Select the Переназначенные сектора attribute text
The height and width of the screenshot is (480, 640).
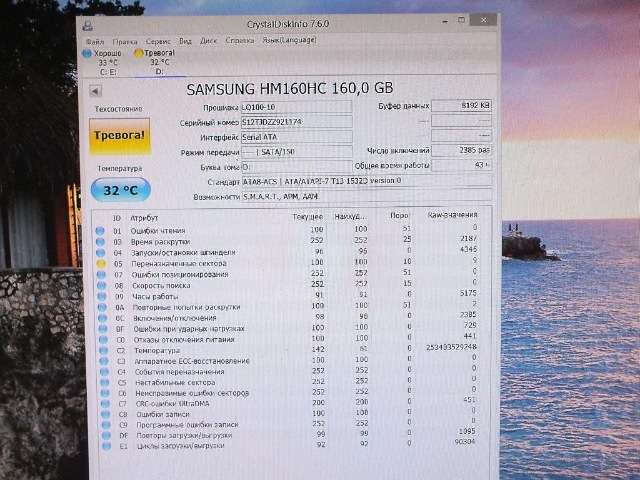point(179,264)
